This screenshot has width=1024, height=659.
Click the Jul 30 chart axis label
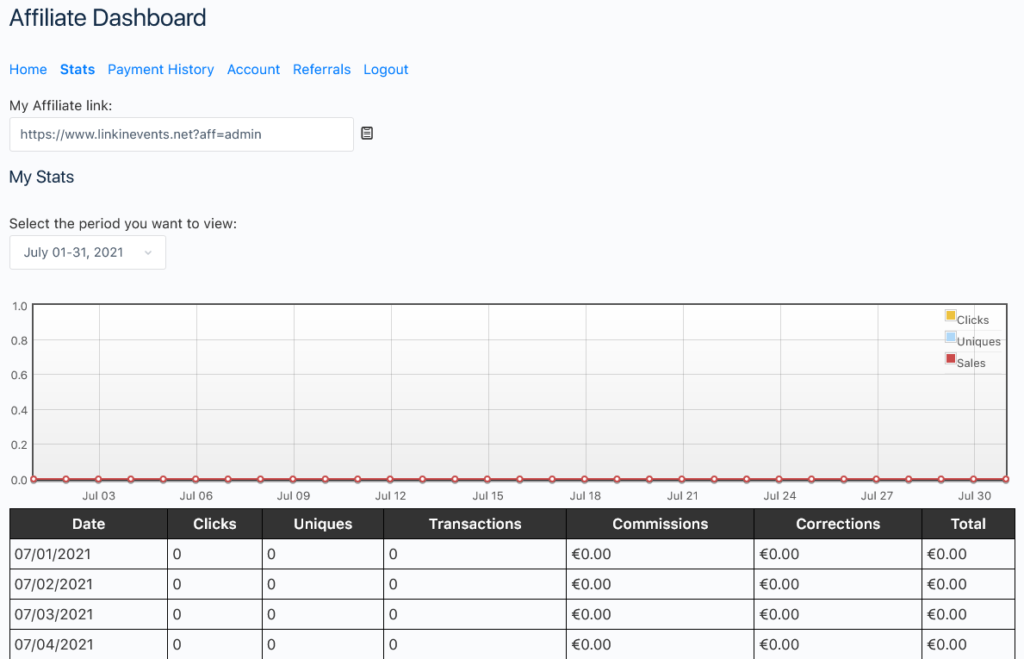coord(974,496)
